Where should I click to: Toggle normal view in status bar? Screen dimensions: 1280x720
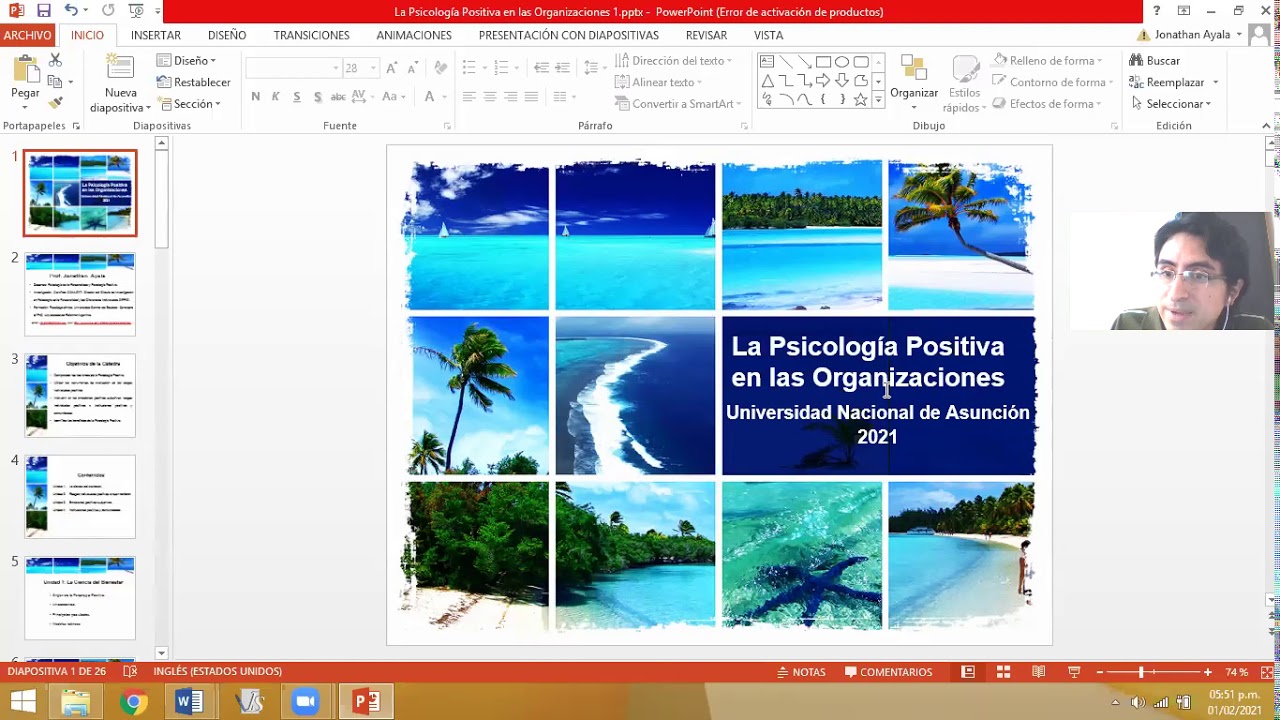tap(968, 672)
